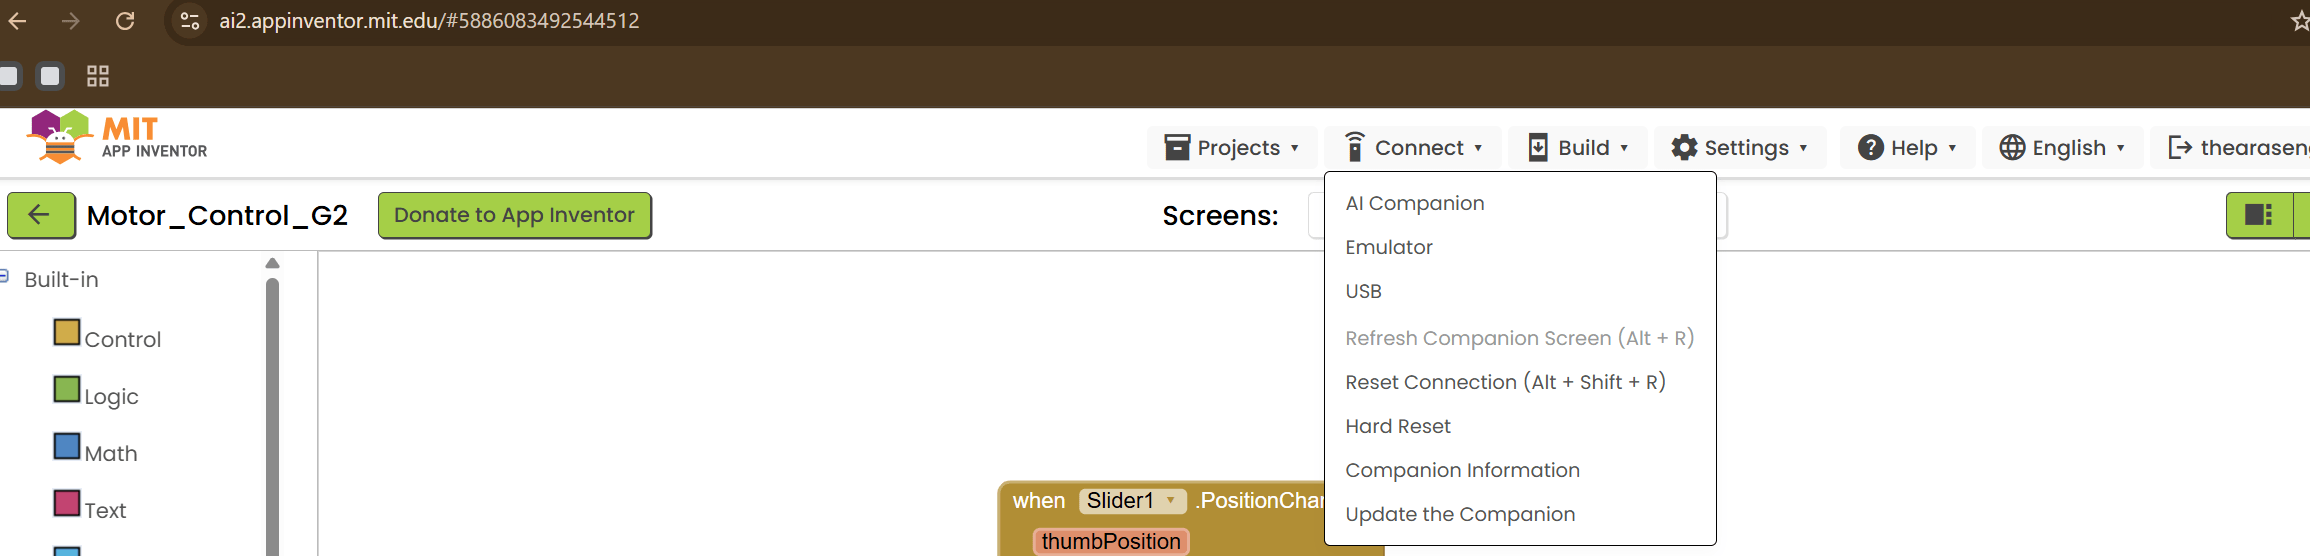2310x556 pixels.
Task: Collapse the Built-in tree section
Action: [x=4, y=277]
